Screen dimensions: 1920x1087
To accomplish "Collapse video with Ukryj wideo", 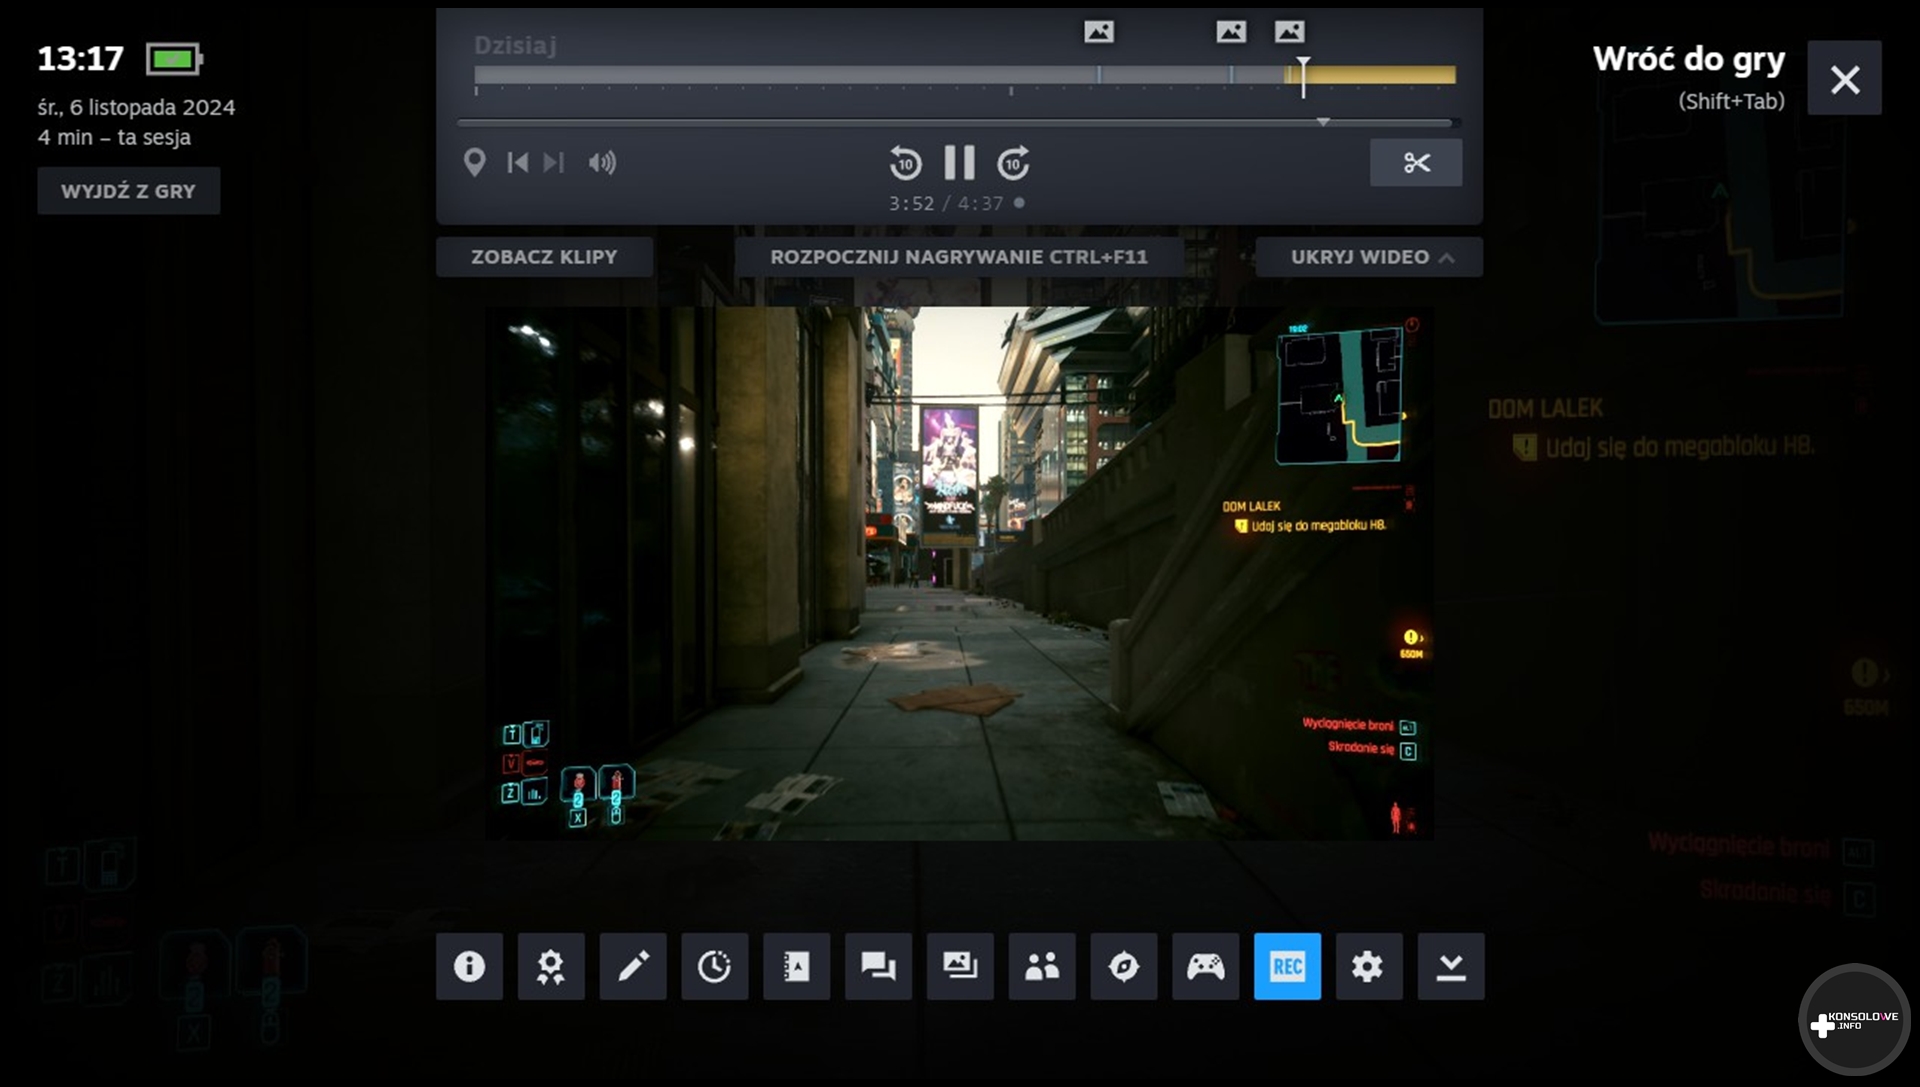I will 1368,257.
